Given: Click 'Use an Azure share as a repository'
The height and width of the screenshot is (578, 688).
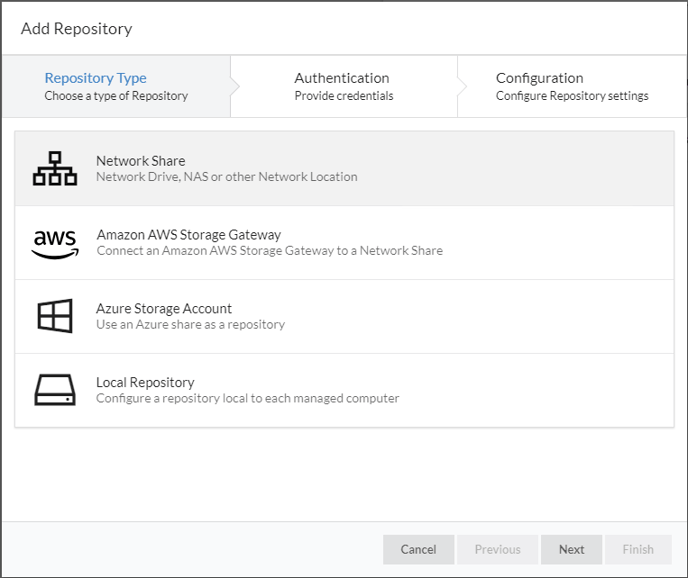Looking at the screenshot, I should pos(190,324).
